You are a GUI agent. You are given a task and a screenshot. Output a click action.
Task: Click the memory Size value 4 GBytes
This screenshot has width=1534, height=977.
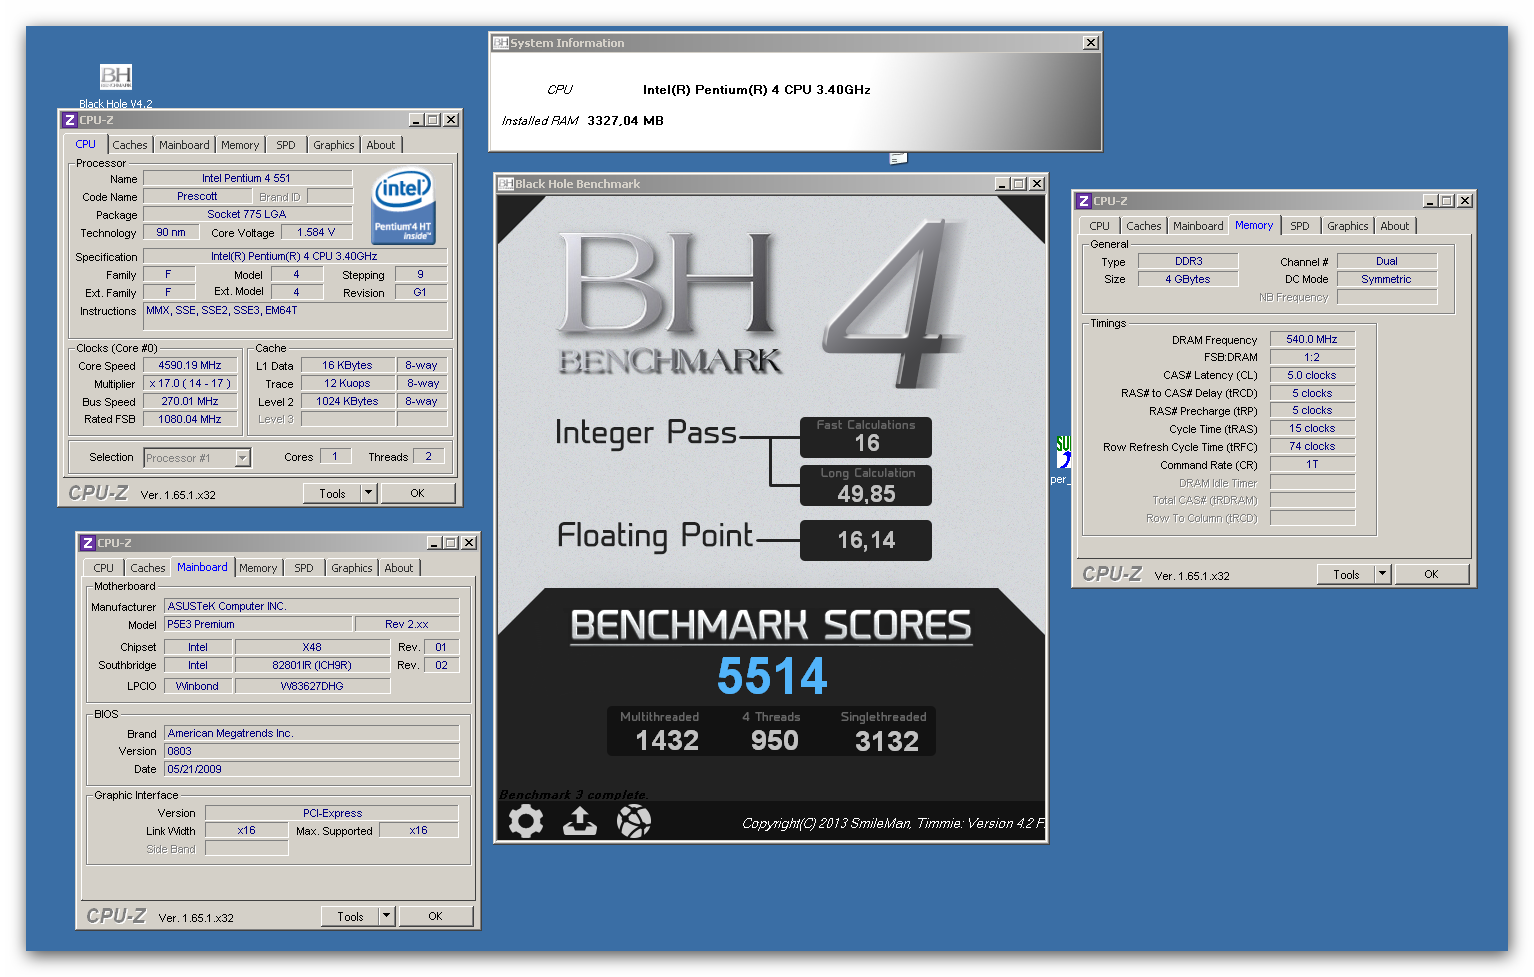[1188, 280]
